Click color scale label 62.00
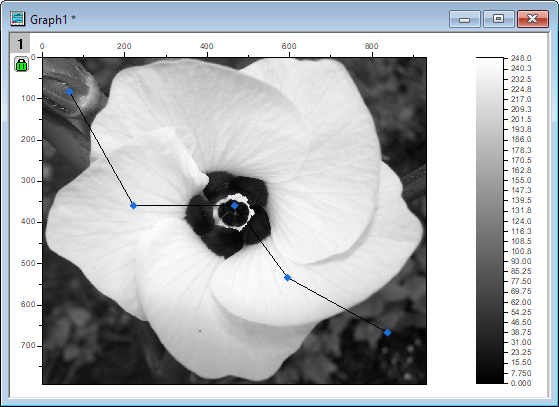Screen dimensions: 559x407 pos(521,302)
